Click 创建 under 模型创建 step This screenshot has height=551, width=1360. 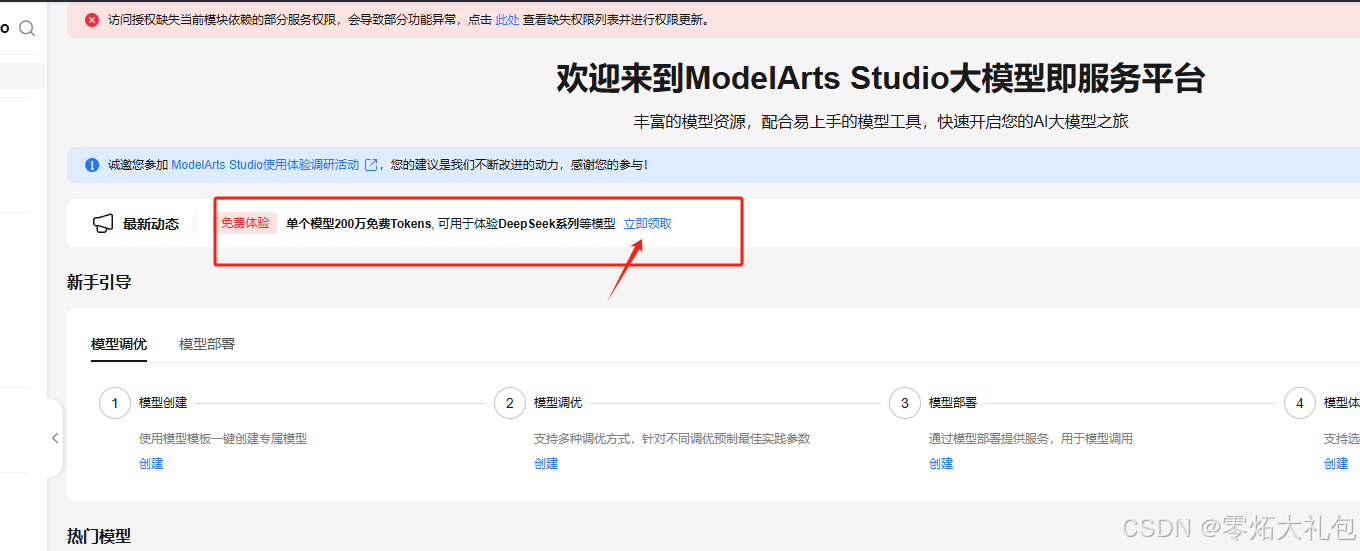click(x=151, y=464)
